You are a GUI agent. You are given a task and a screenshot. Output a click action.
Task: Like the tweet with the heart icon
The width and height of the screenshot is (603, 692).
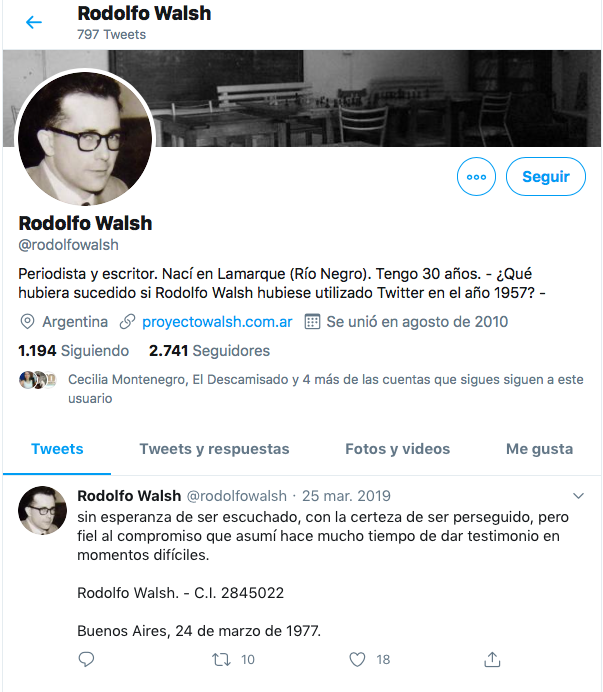point(357,659)
